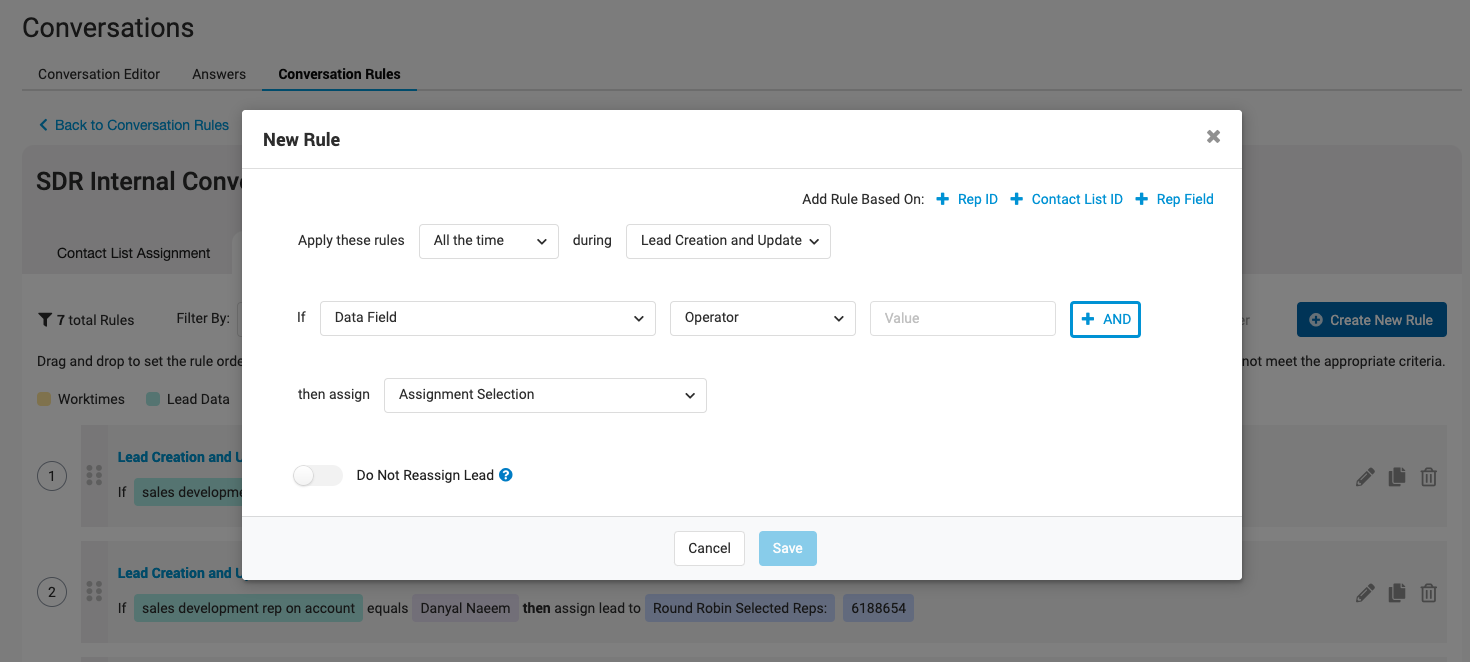Screen dimensions: 1470x662
Task: Click the copy icon for rule 1
Action: click(x=1397, y=477)
